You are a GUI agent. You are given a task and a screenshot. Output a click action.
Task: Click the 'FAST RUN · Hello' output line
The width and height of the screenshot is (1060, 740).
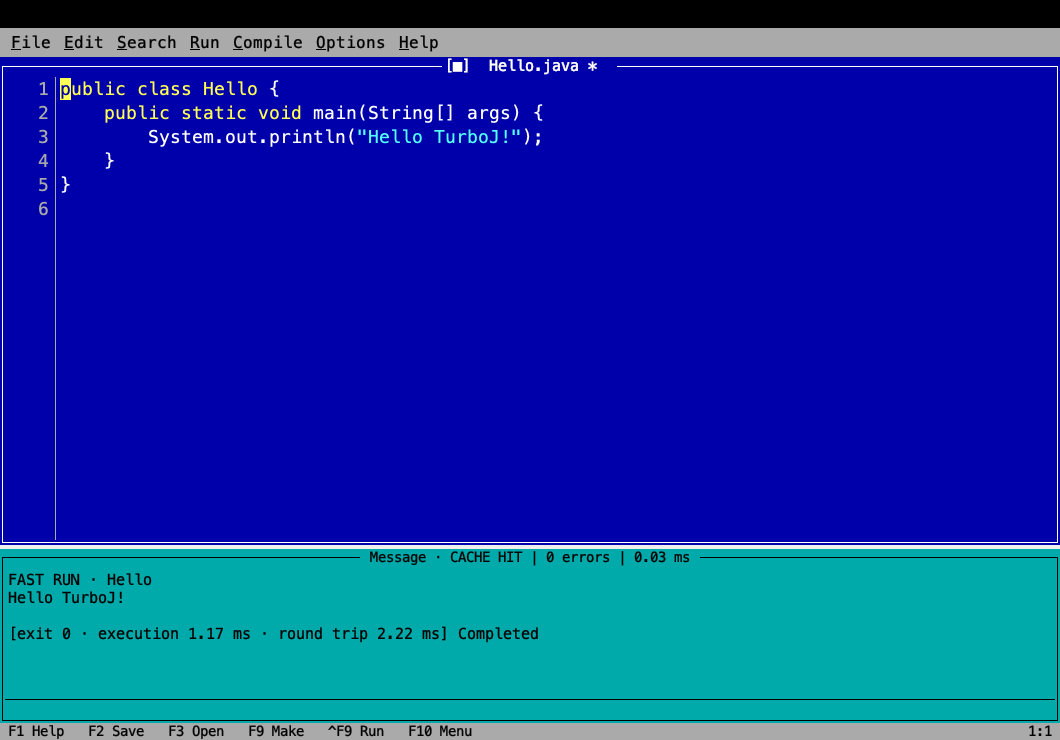point(80,580)
